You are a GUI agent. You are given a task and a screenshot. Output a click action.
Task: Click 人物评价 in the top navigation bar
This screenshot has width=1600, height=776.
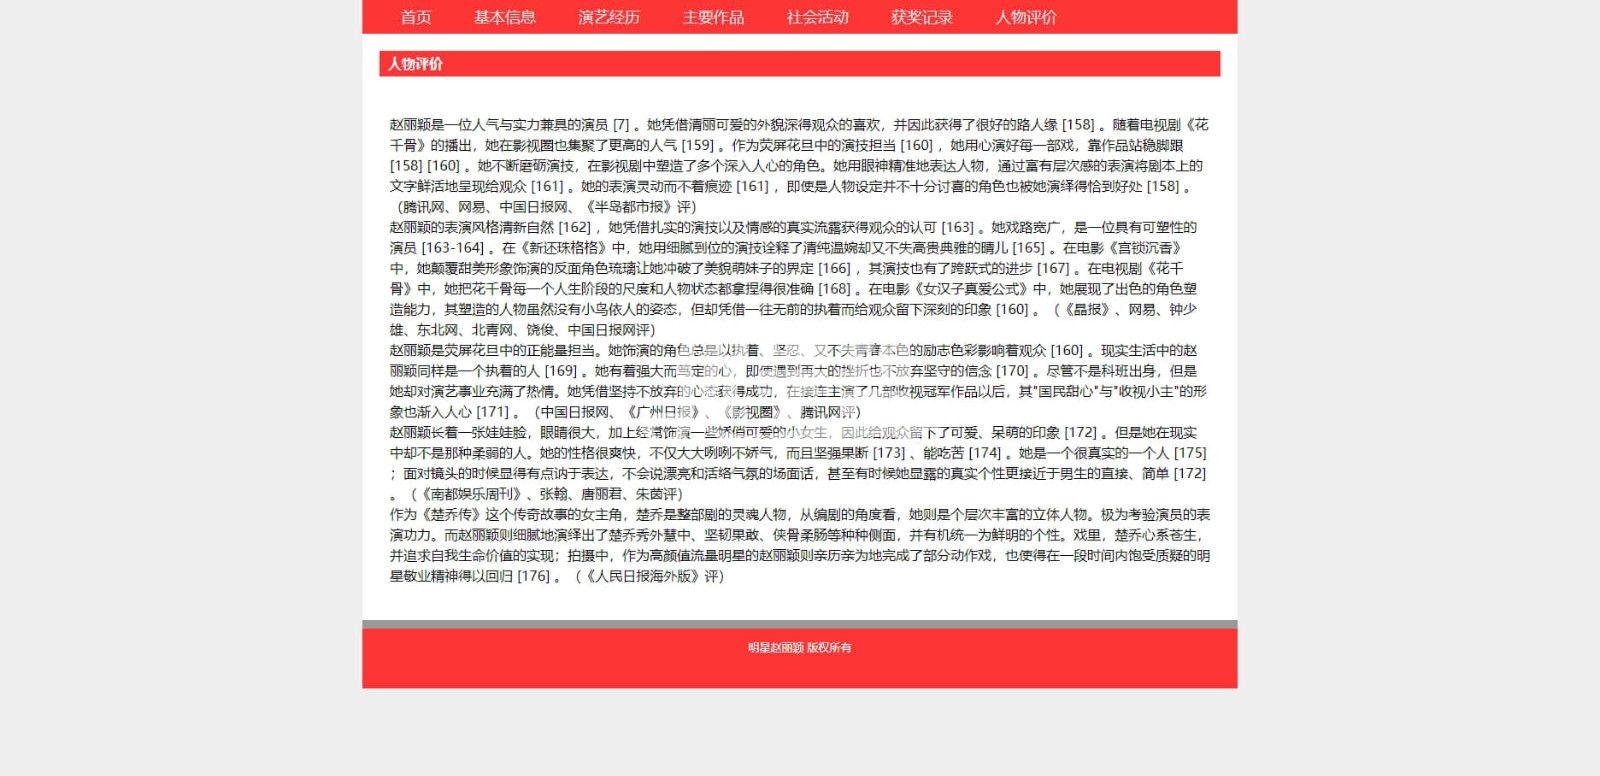(x=1025, y=17)
